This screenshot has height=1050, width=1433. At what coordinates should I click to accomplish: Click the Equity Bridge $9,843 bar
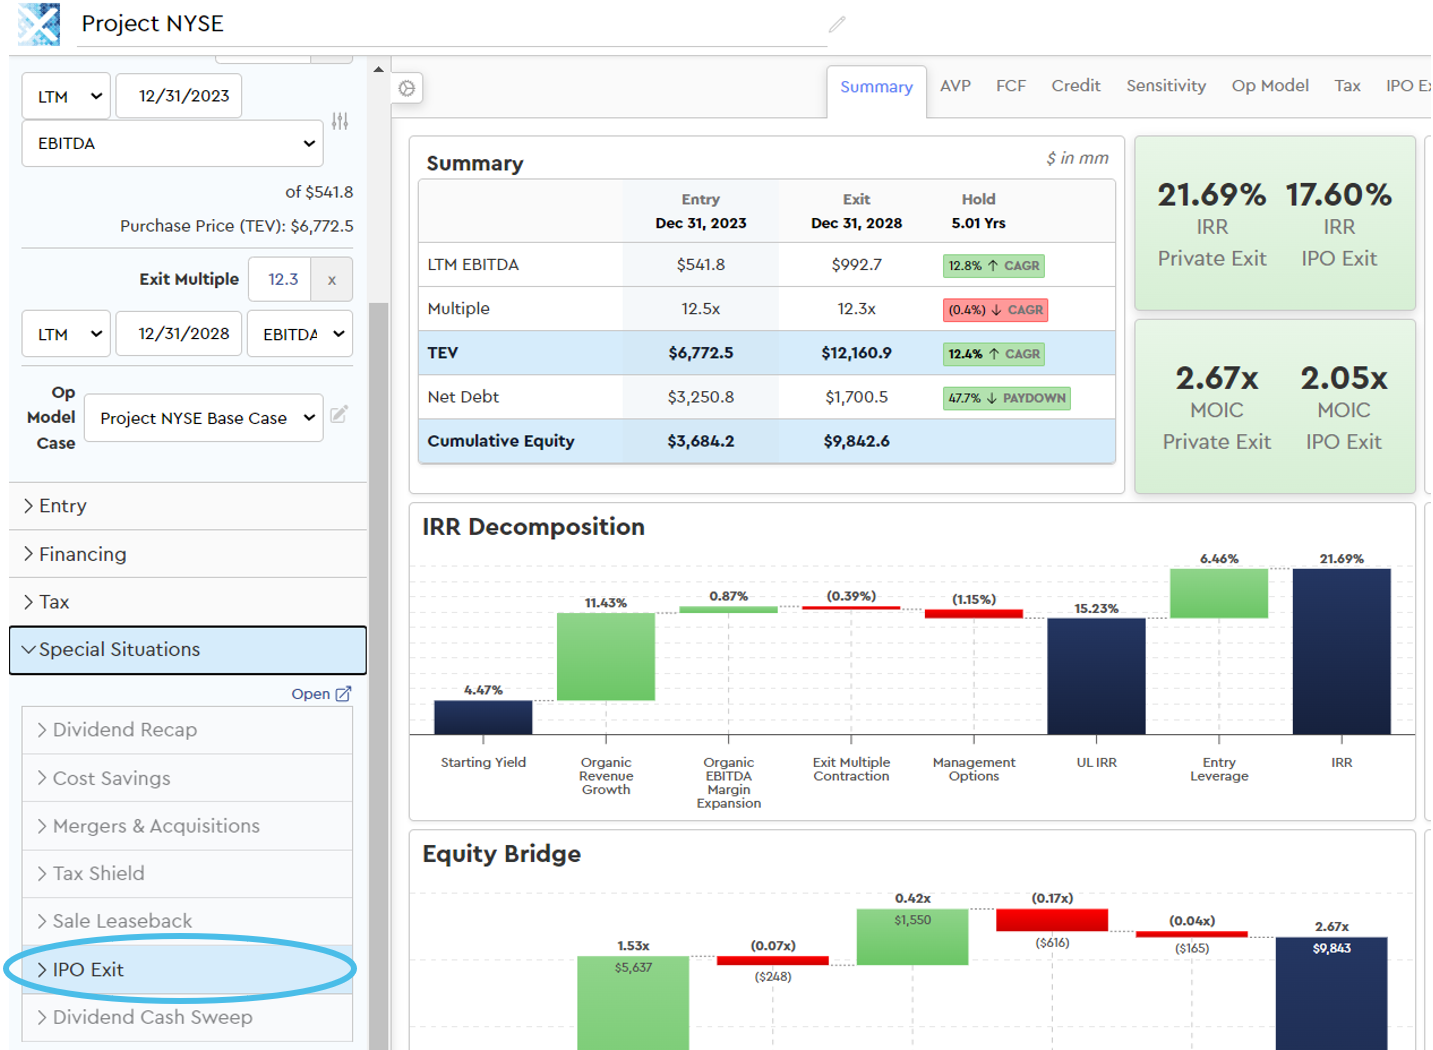pyautogui.click(x=1332, y=993)
